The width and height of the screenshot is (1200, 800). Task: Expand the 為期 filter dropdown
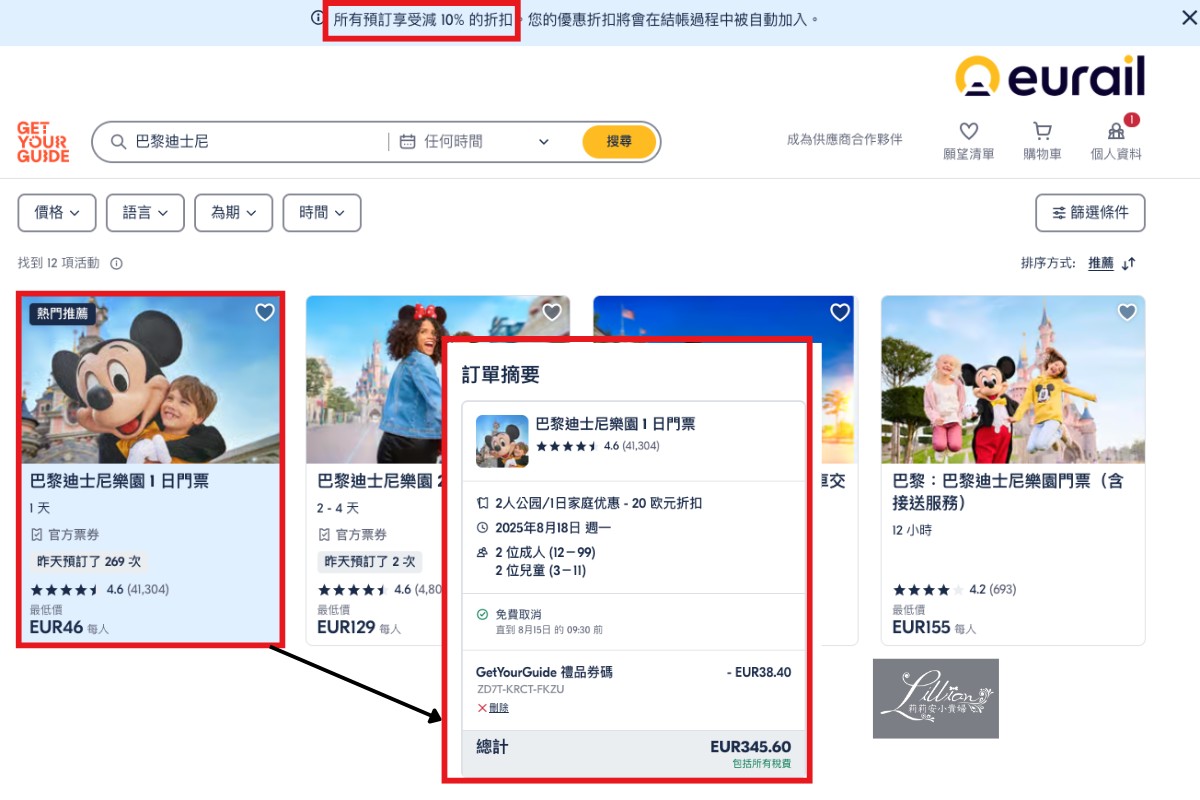pos(233,213)
